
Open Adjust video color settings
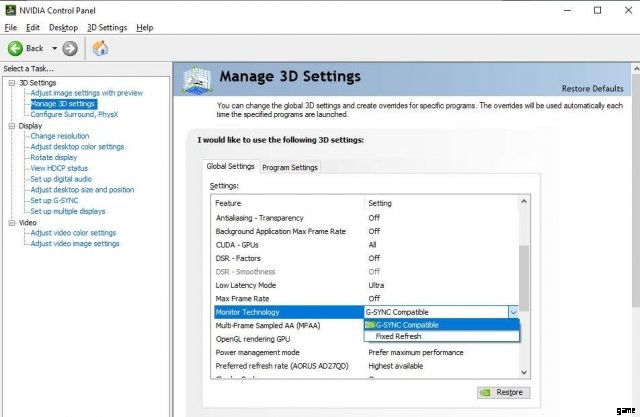[x=73, y=233]
